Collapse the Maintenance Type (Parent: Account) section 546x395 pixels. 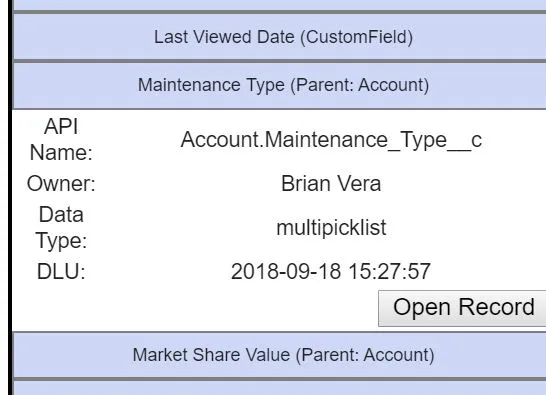(280, 85)
